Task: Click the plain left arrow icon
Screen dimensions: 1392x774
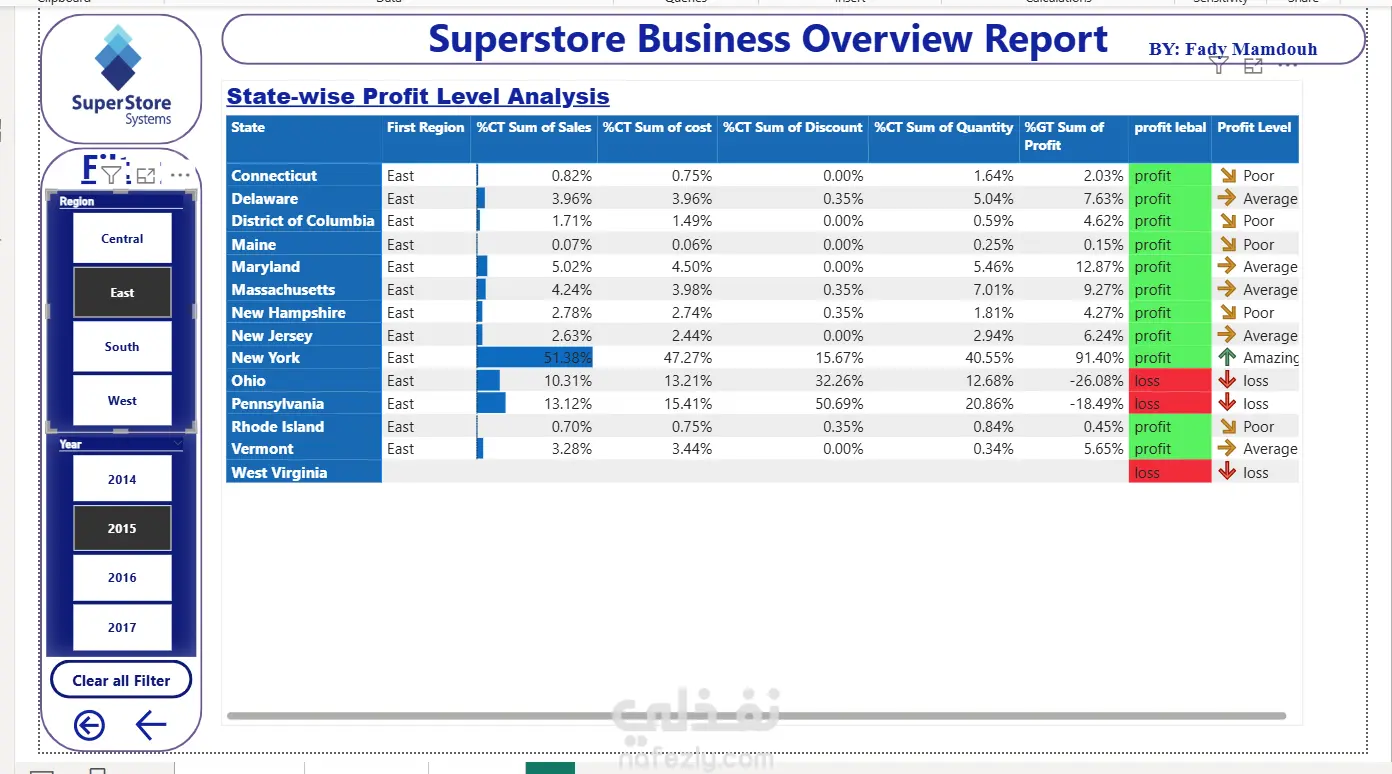Action: pyautogui.click(x=151, y=725)
